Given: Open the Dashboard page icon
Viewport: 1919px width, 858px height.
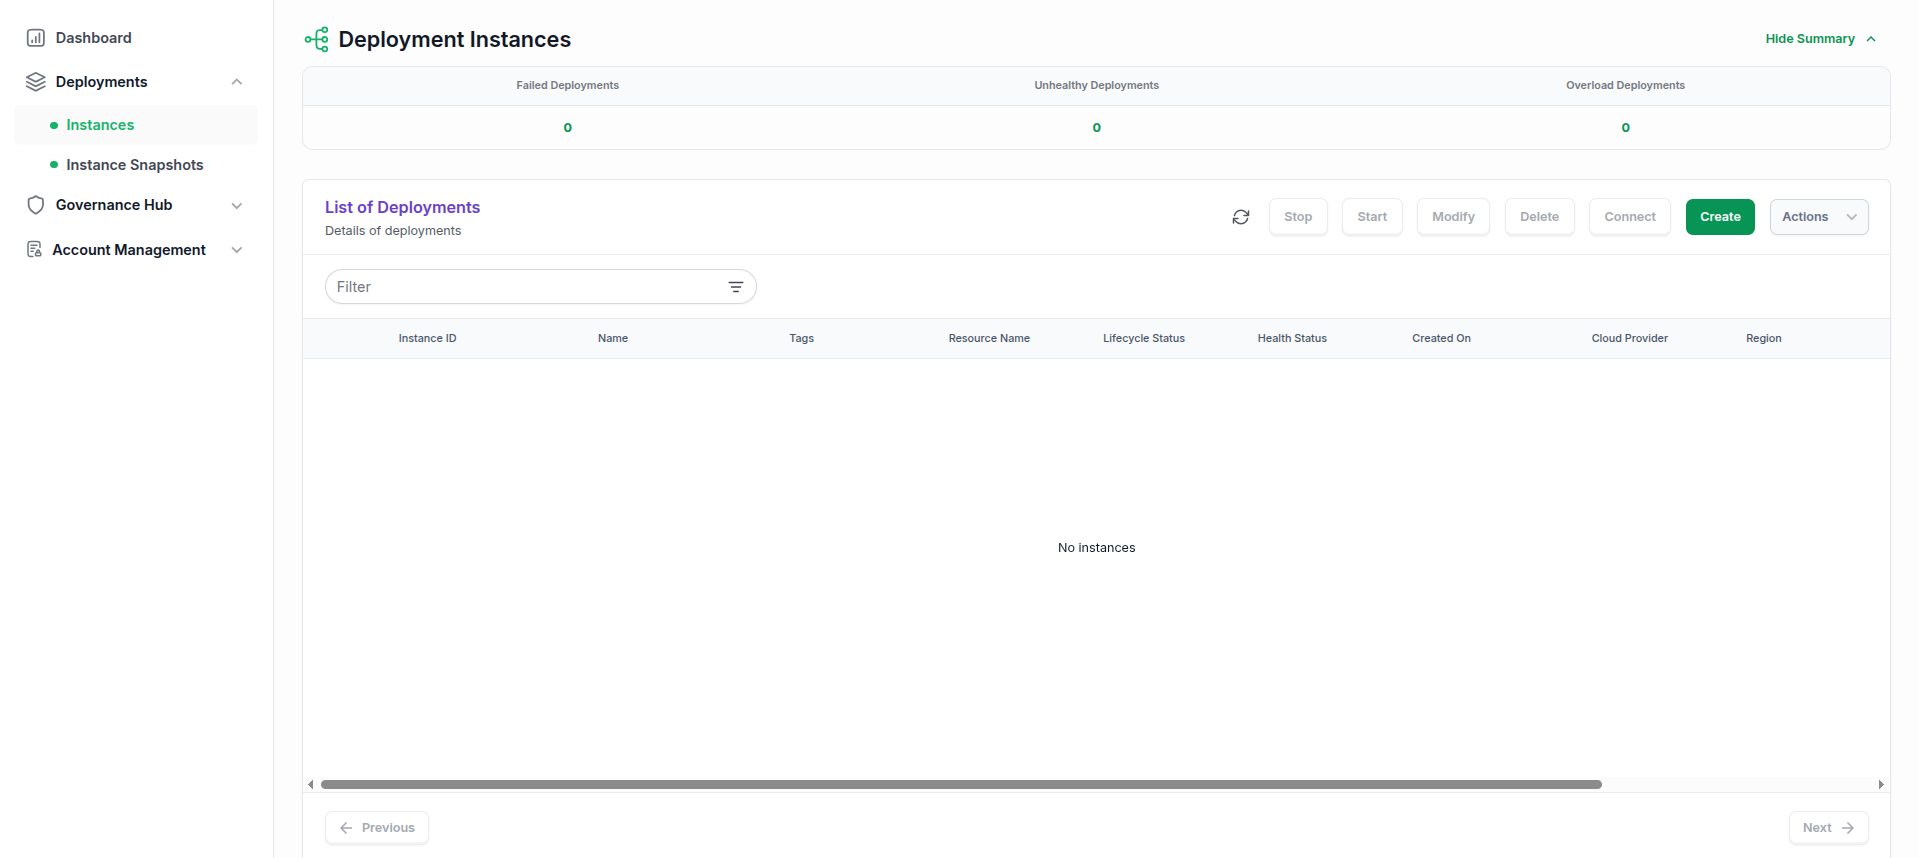Looking at the screenshot, I should 36,38.
